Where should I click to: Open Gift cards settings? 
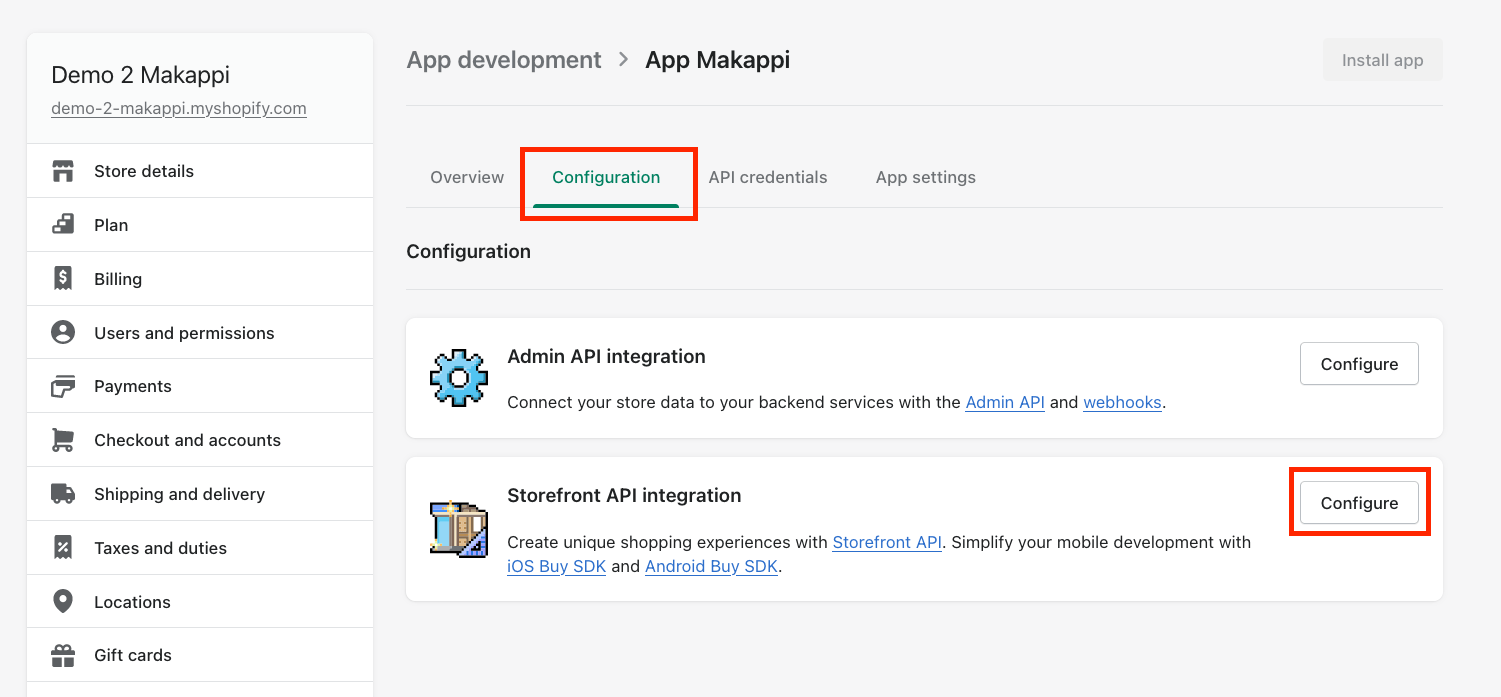tap(200, 655)
